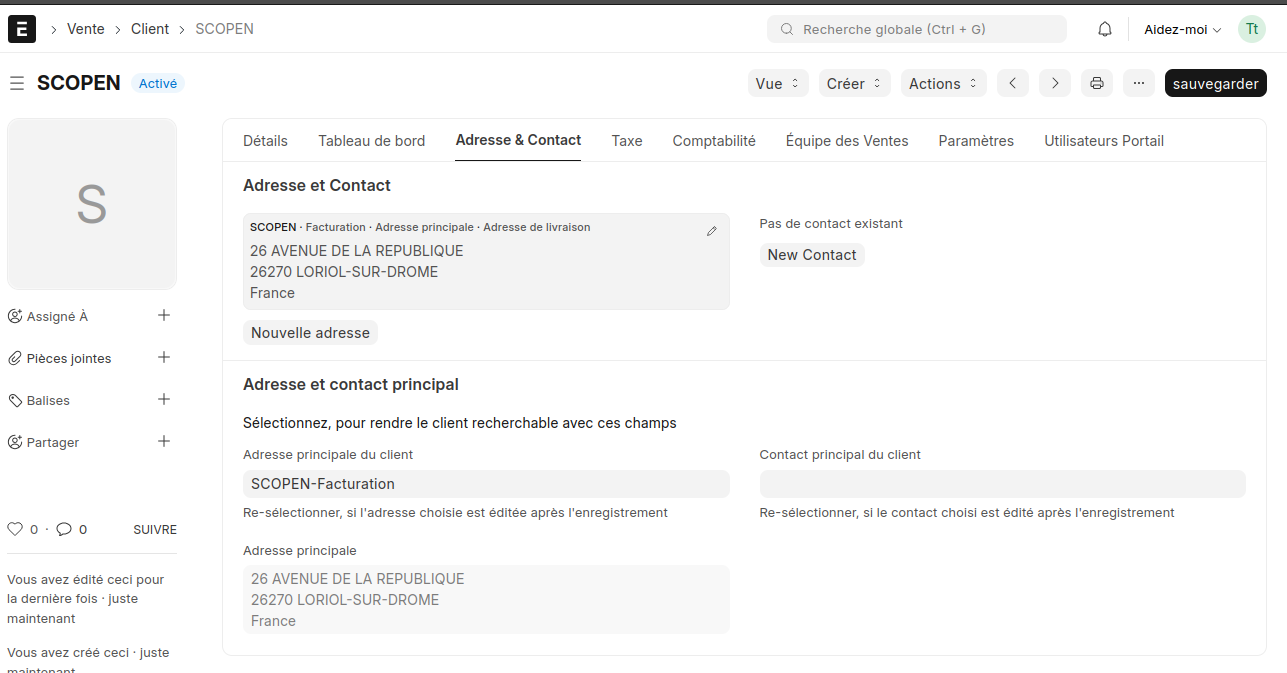Click the Partager label
Image resolution: width=1287 pixels, height=673 pixels.
[53, 442]
